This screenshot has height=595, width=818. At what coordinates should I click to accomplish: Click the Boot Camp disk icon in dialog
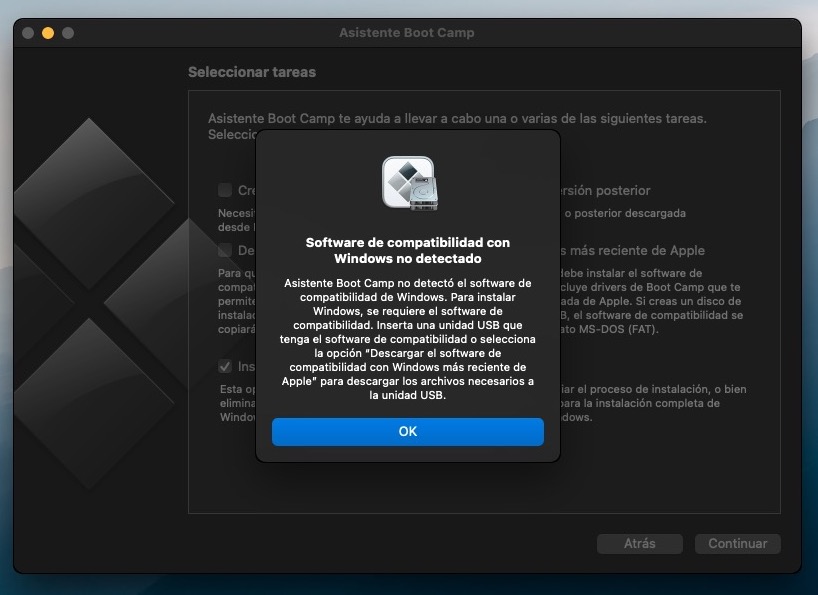(410, 184)
